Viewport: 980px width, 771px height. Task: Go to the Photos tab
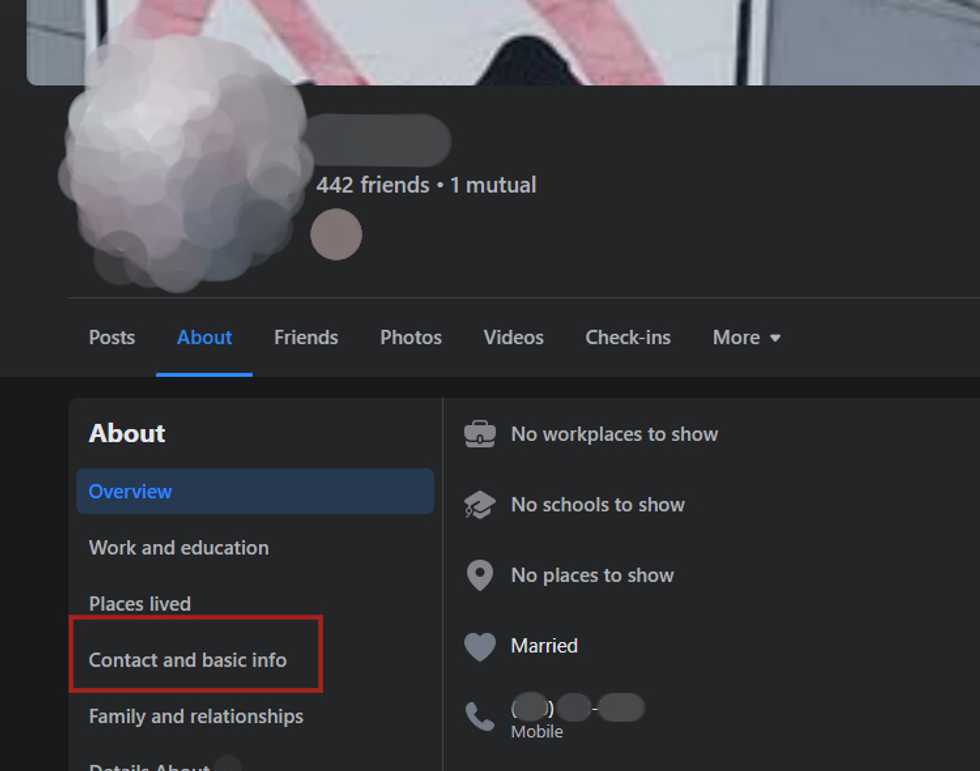[x=411, y=337]
